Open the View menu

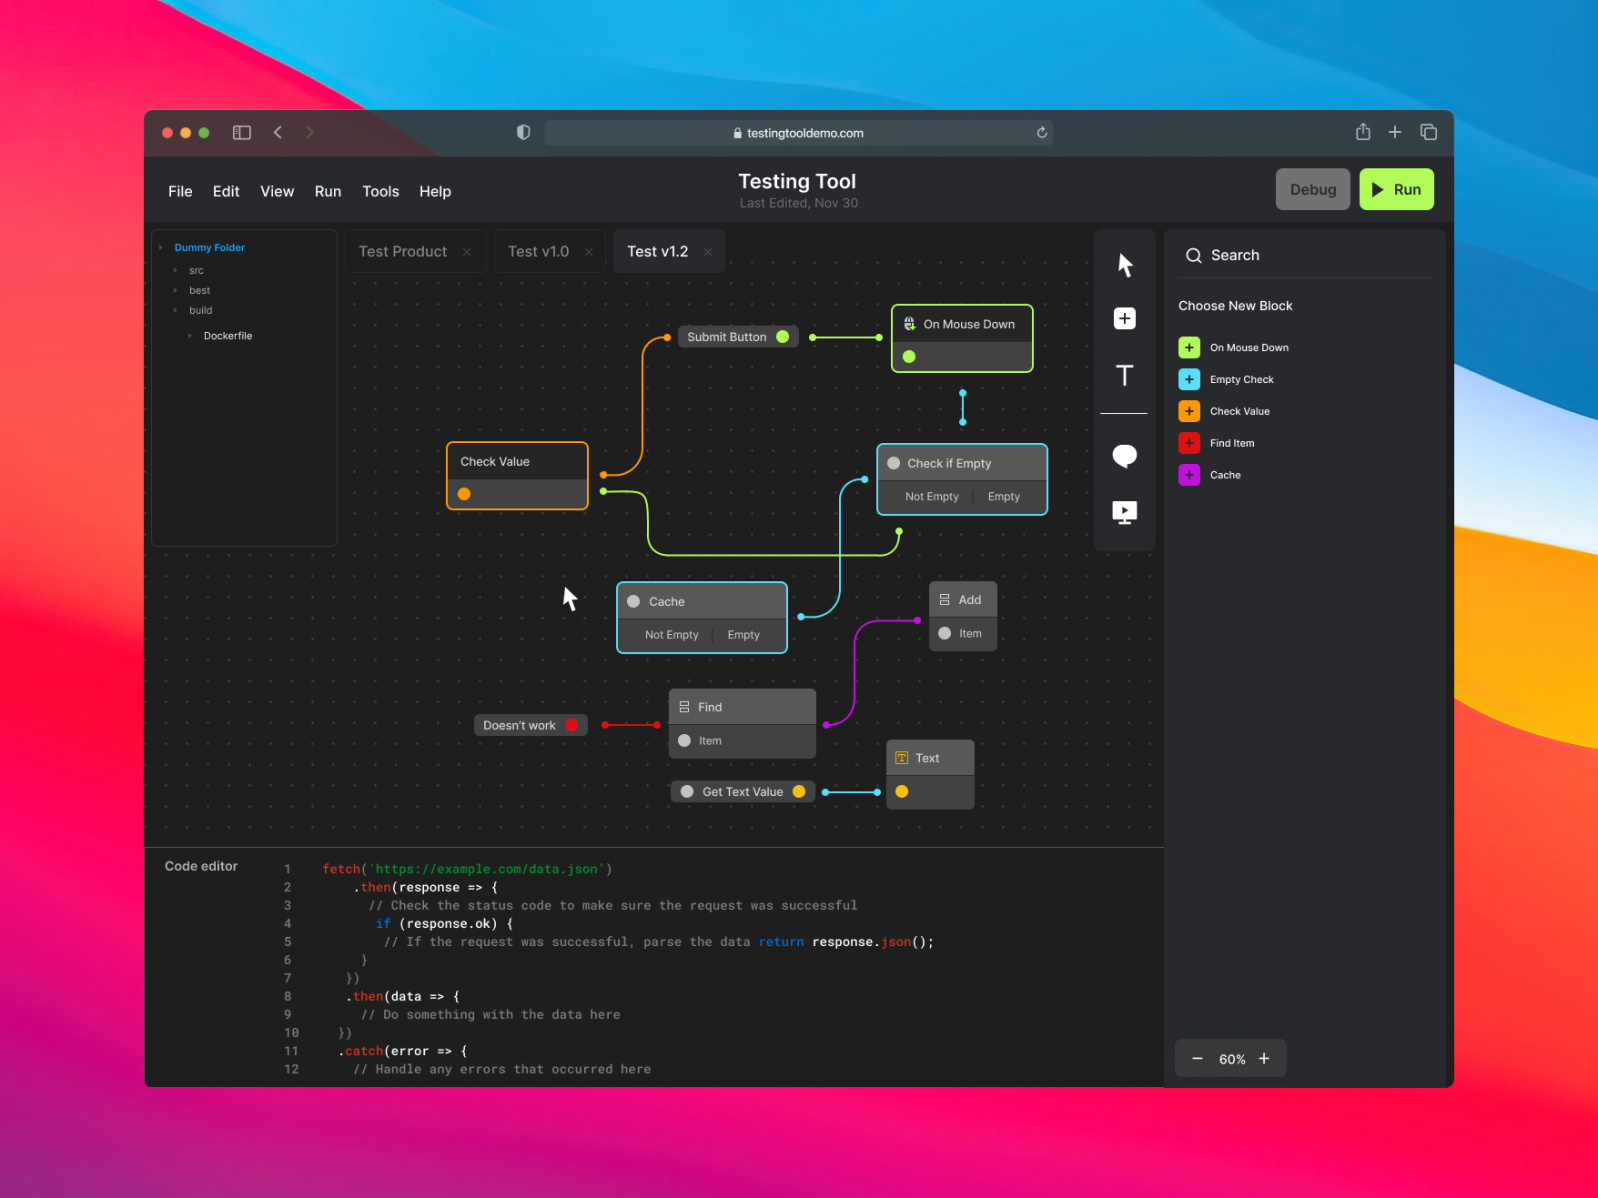pos(277,191)
